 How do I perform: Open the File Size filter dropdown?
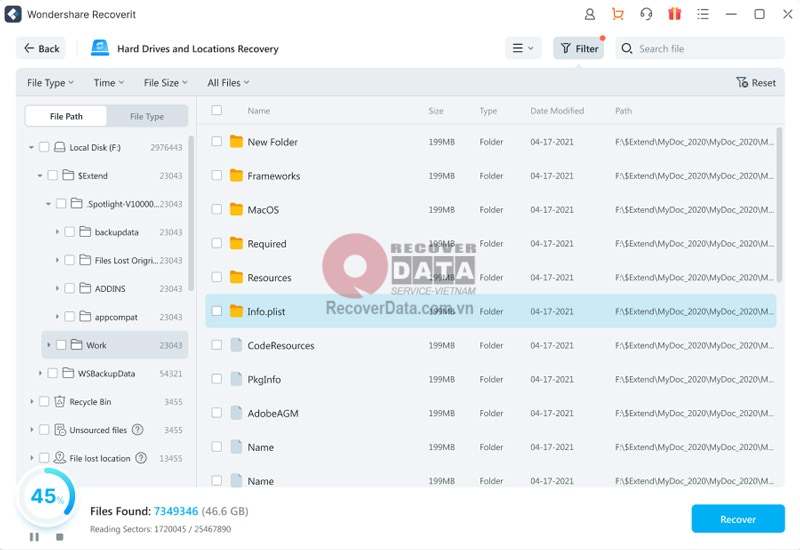click(x=165, y=83)
